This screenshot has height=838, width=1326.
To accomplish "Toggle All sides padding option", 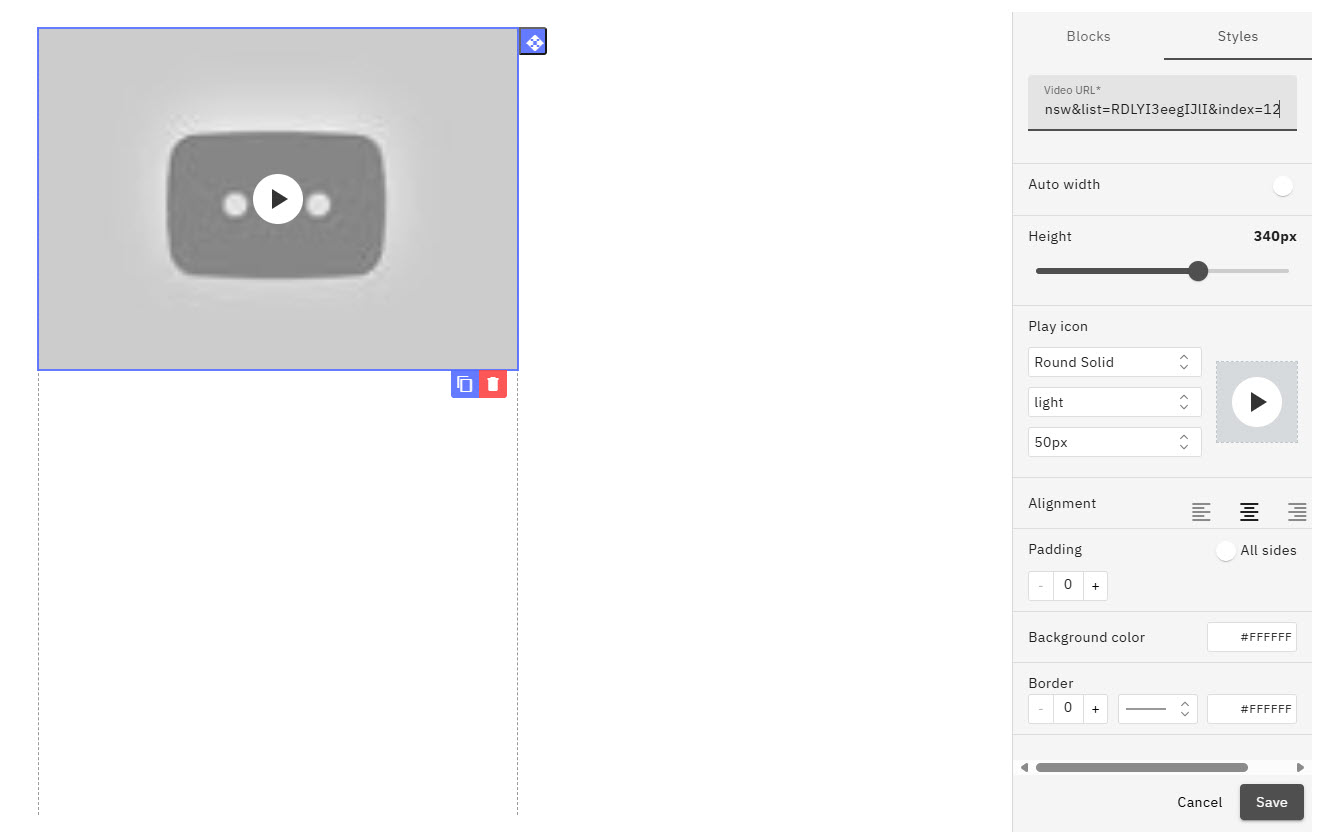I will pos(1225,550).
